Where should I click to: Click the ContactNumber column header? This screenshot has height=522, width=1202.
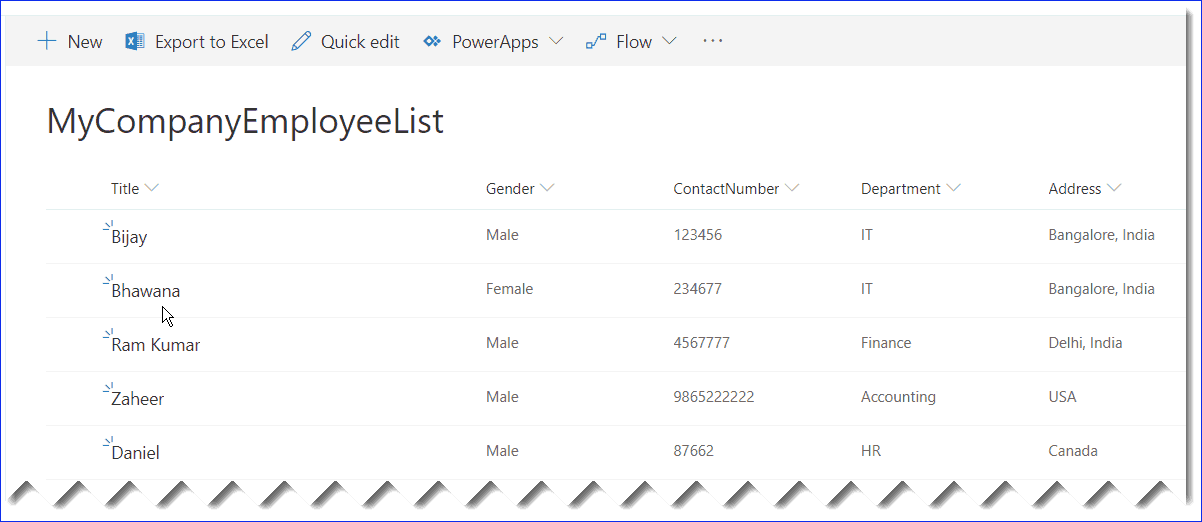point(726,188)
